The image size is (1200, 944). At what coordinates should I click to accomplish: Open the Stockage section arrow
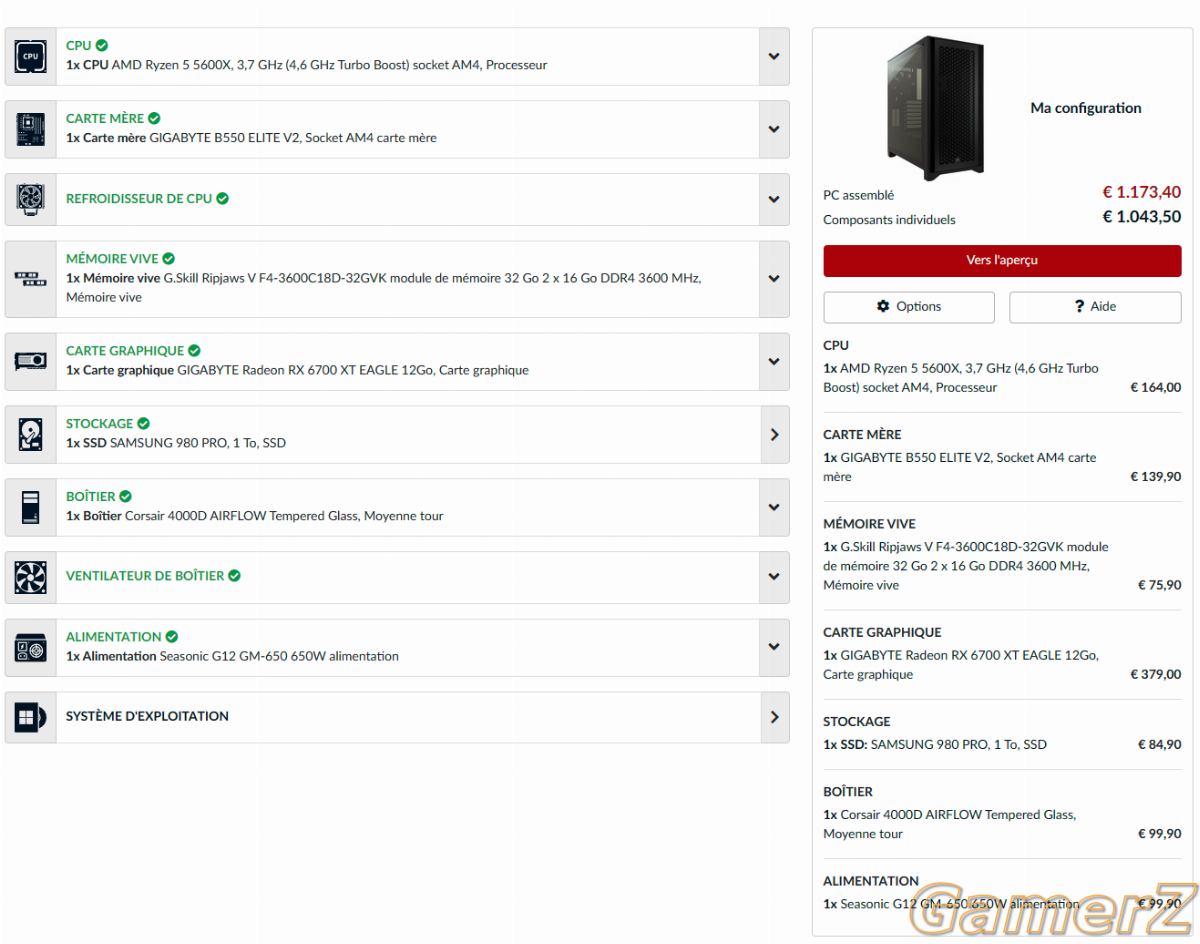[x=774, y=434]
